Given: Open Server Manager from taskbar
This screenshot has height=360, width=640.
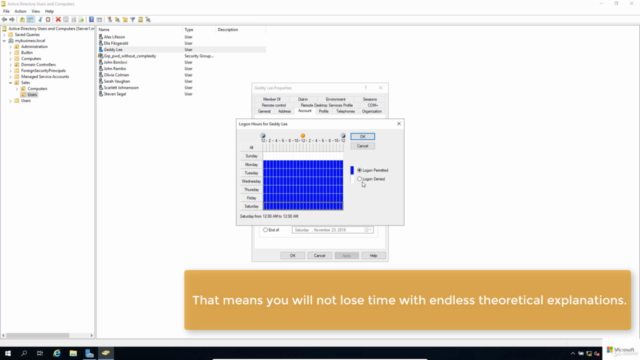Looking at the screenshot, I should (89, 353).
